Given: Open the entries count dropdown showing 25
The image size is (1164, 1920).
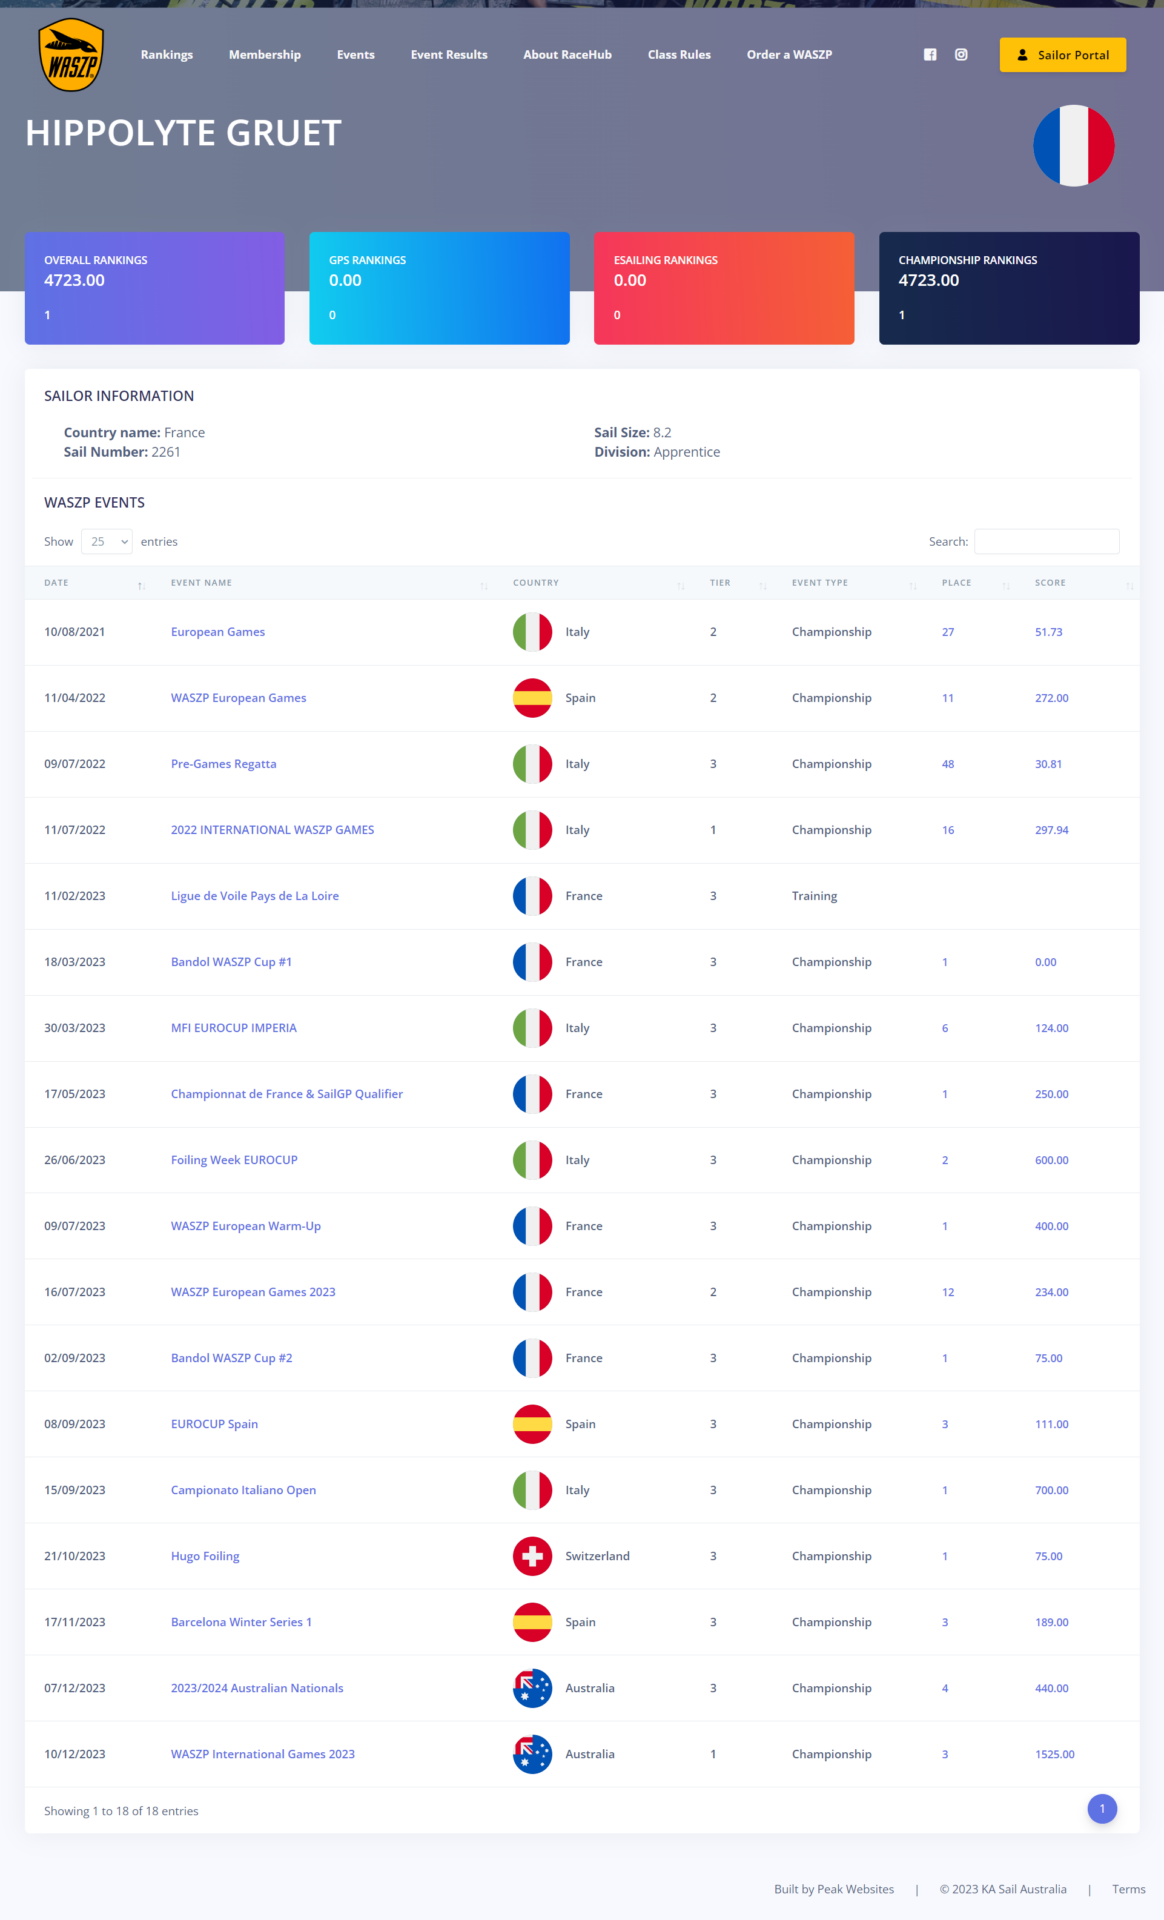Looking at the screenshot, I should point(107,542).
